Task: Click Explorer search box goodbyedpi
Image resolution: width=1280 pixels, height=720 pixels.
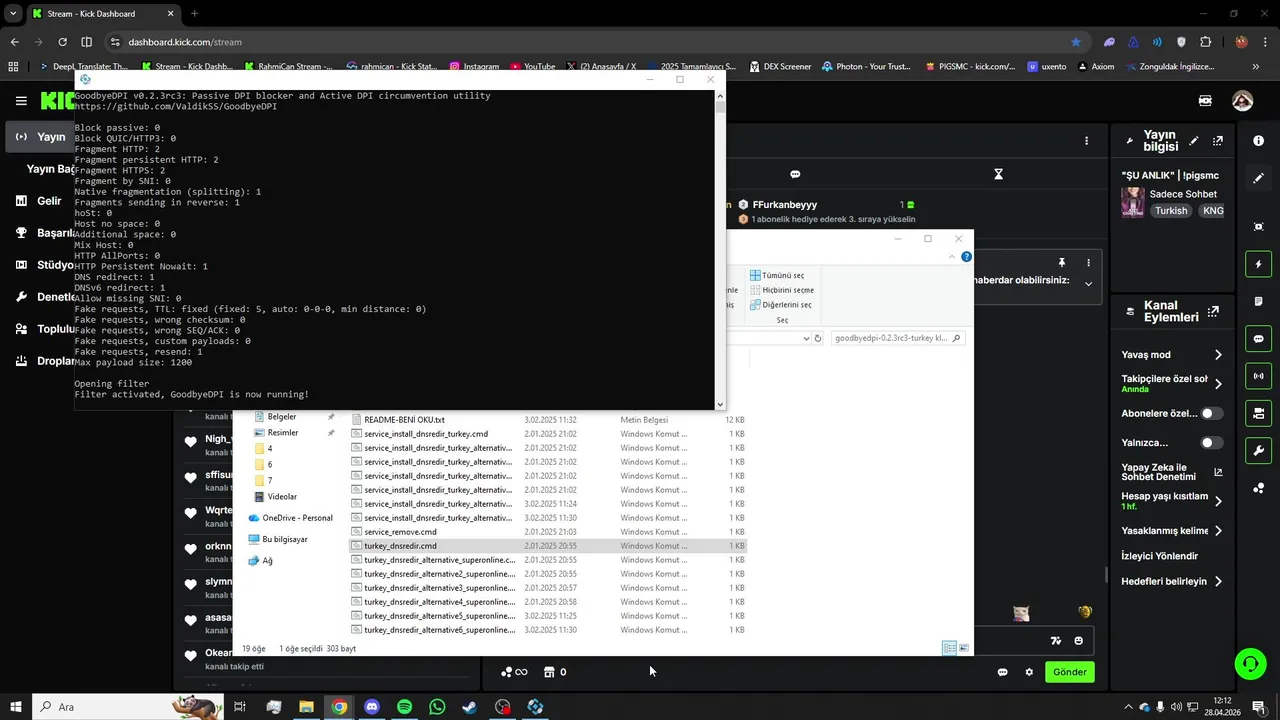Action: pyautogui.click(x=897, y=338)
